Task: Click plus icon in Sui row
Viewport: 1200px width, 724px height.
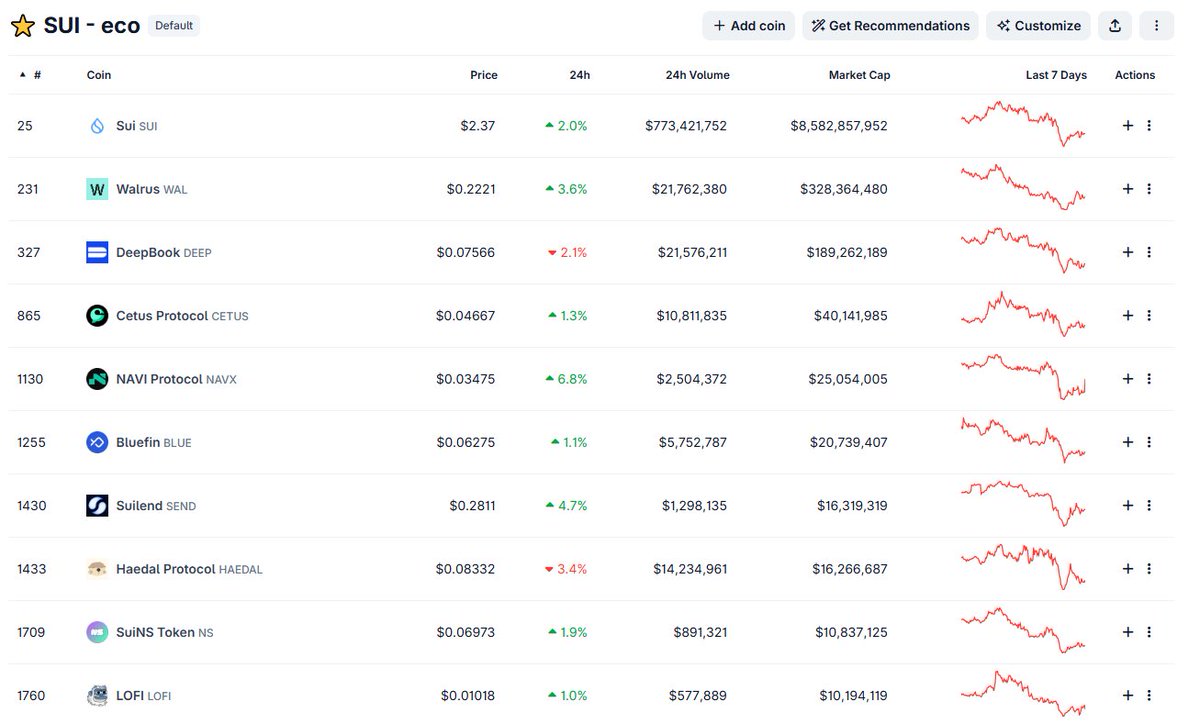Action: (x=1128, y=126)
